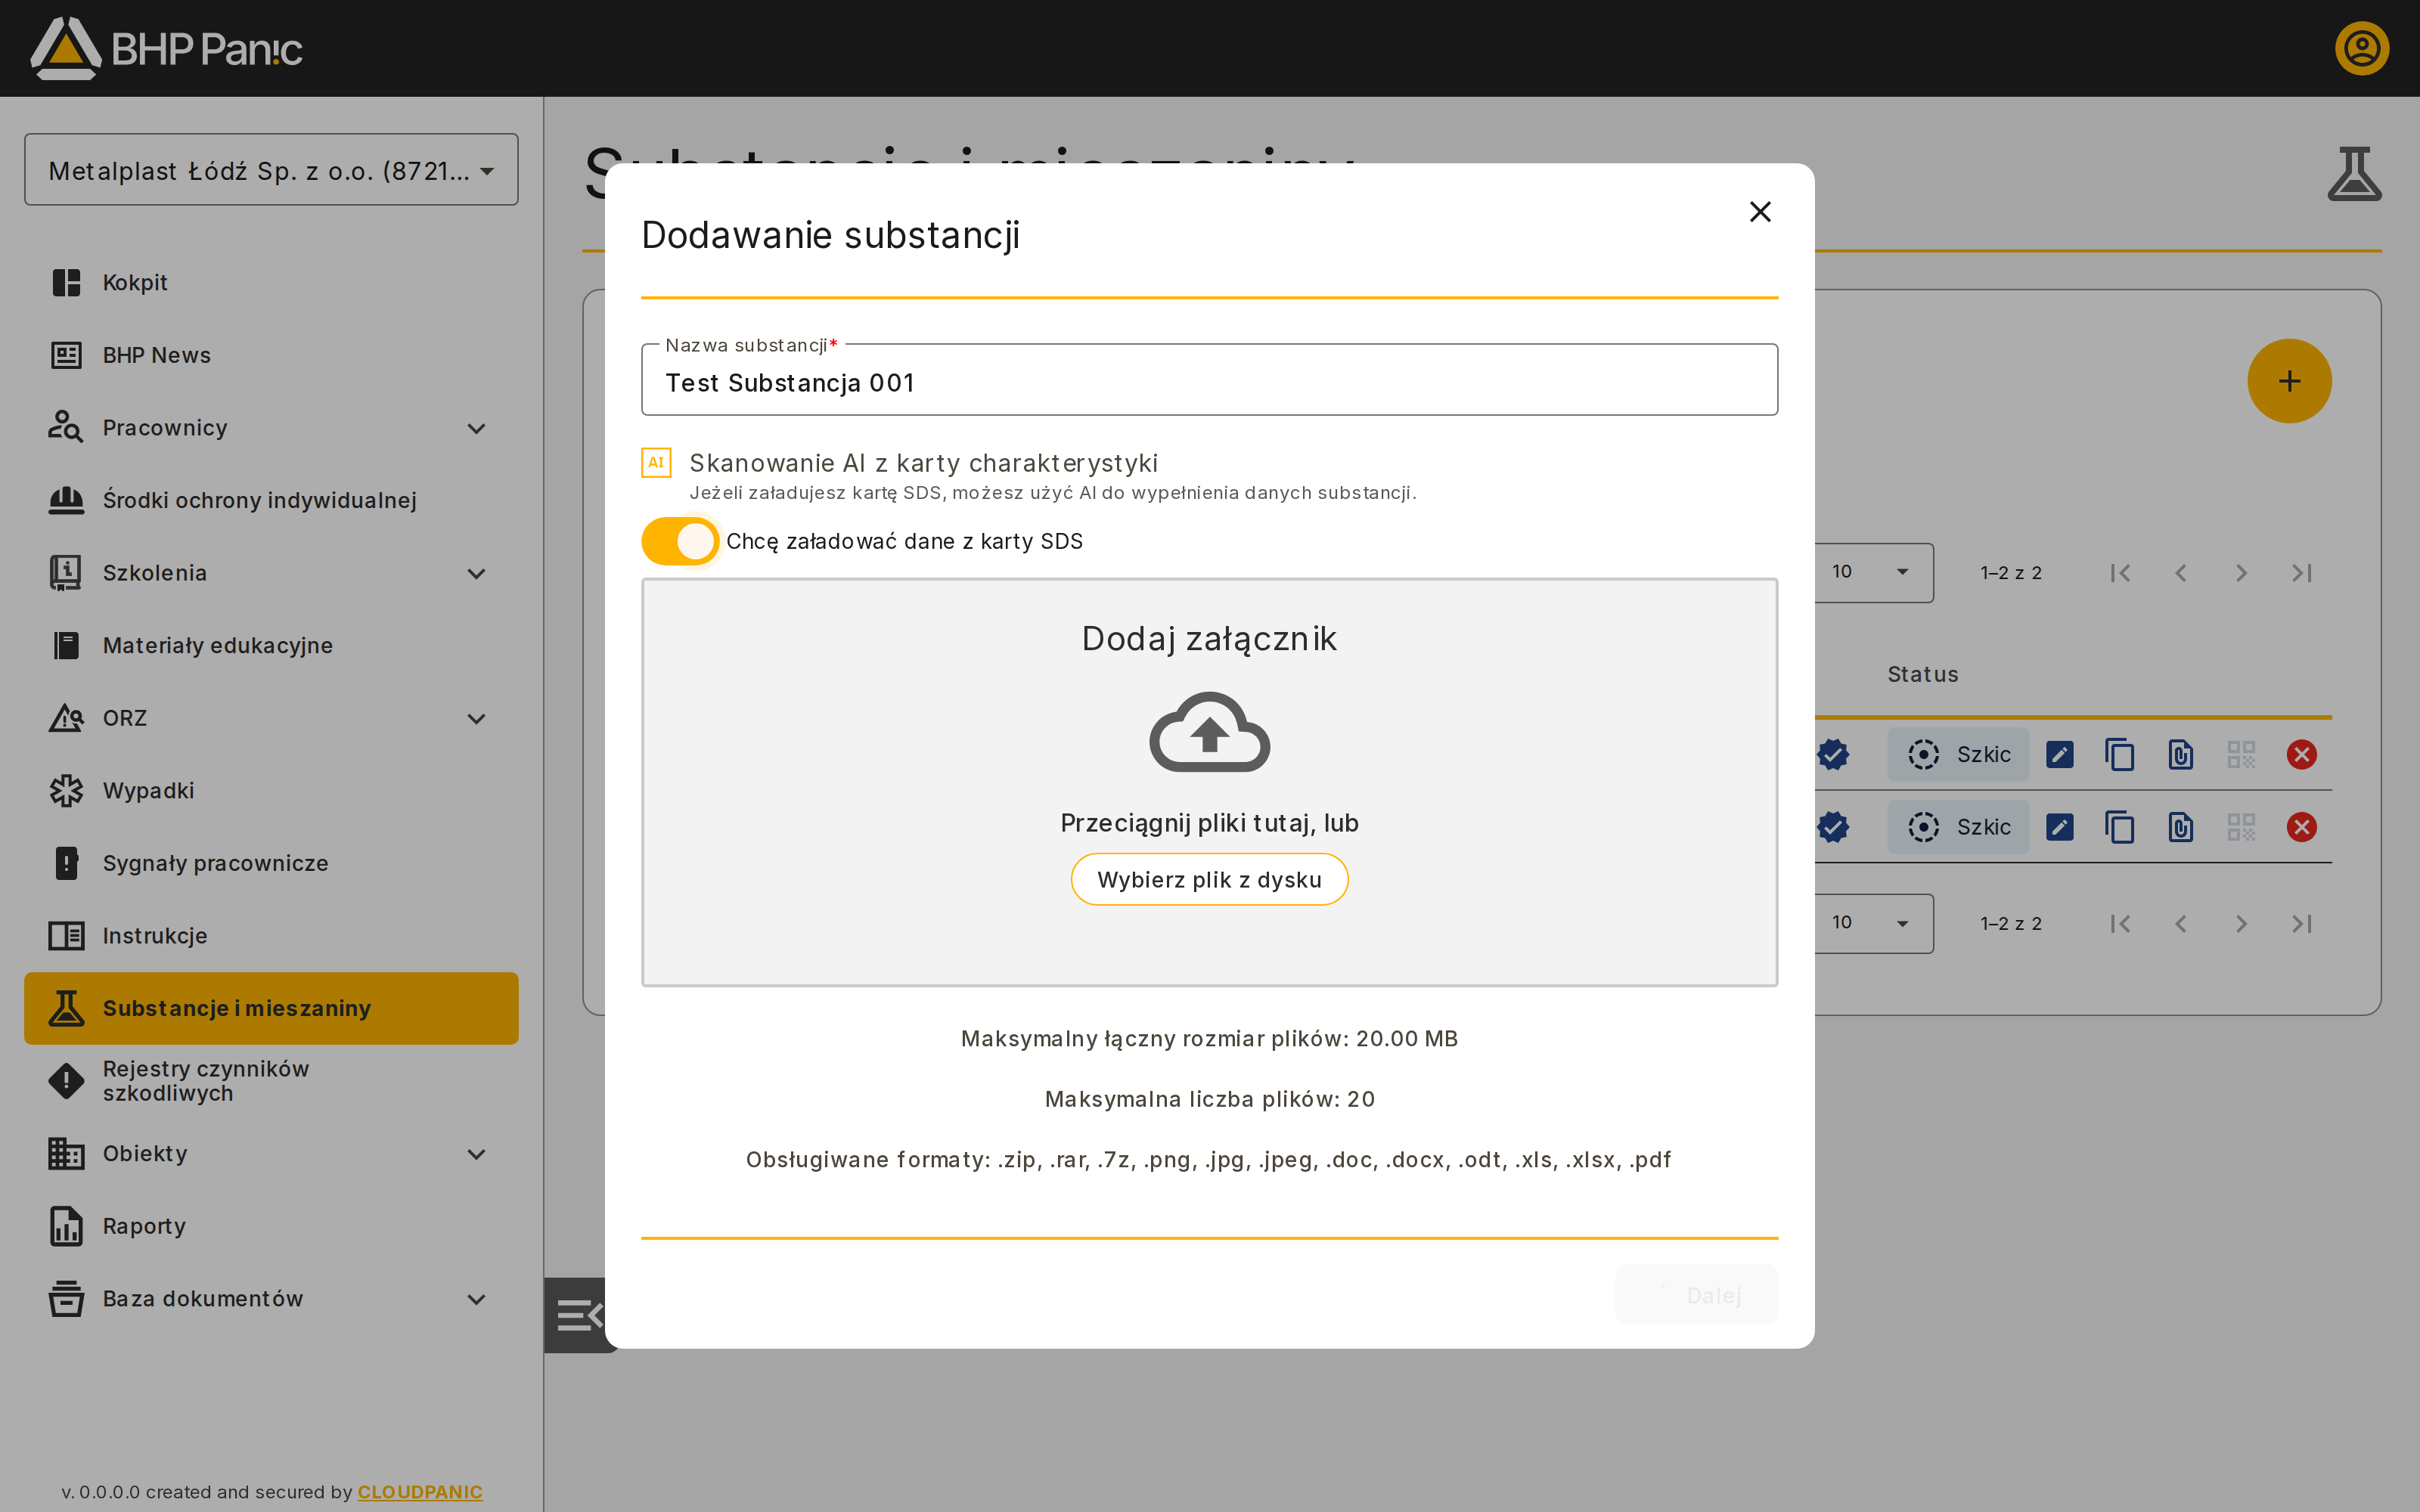Open Wypadki in the sidebar
The width and height of the screenshot is (2420, 1512).
271,791
